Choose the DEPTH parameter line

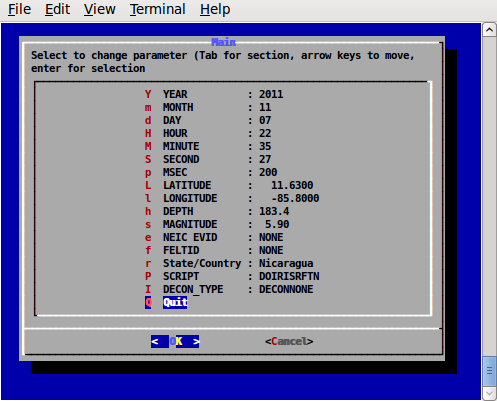[x=217, y=211]
